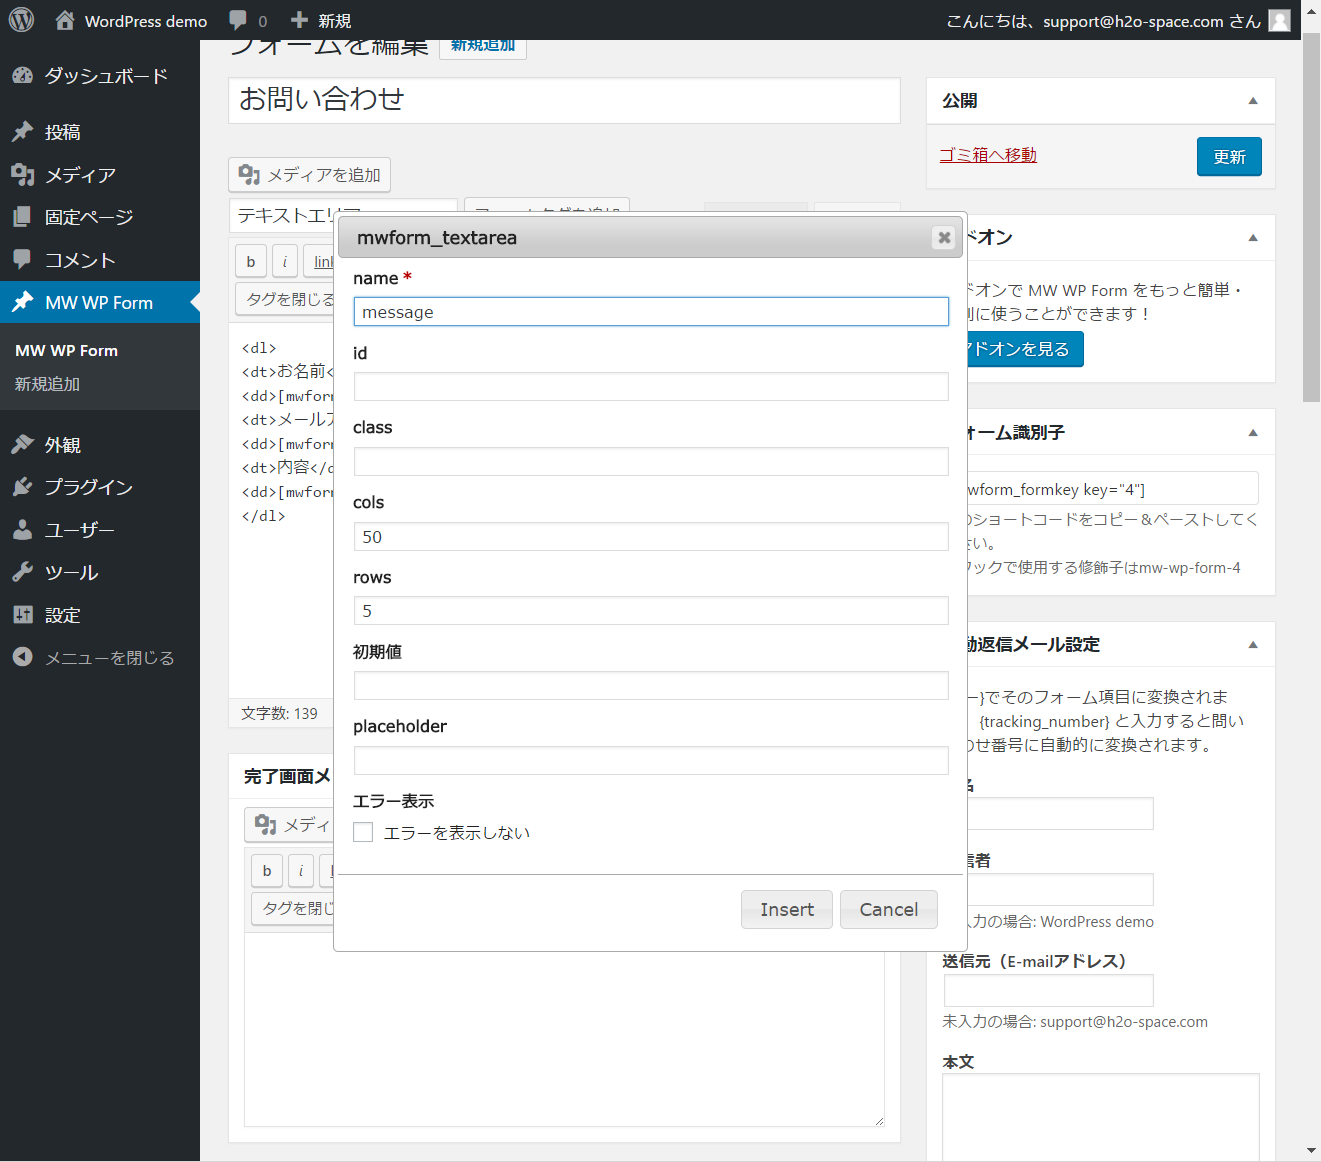Image resolution: width=1321 pixels, height=1162 pixels.
Task: Click the comments bubble icon in admin bar
Action: 238,20
